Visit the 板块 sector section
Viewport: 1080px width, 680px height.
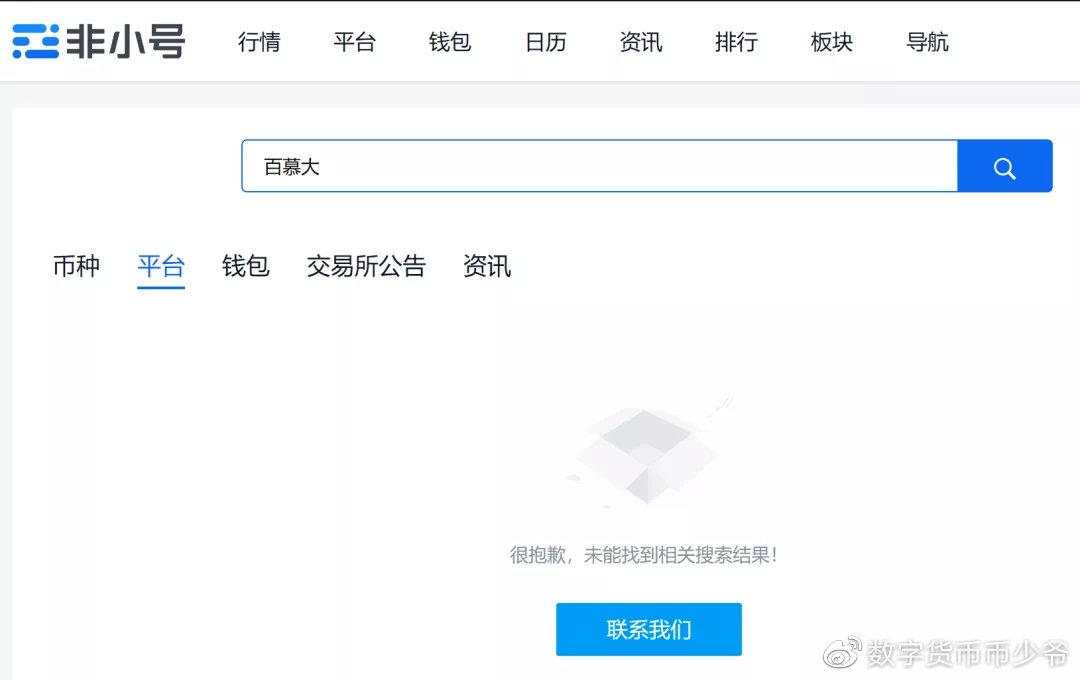830,42
